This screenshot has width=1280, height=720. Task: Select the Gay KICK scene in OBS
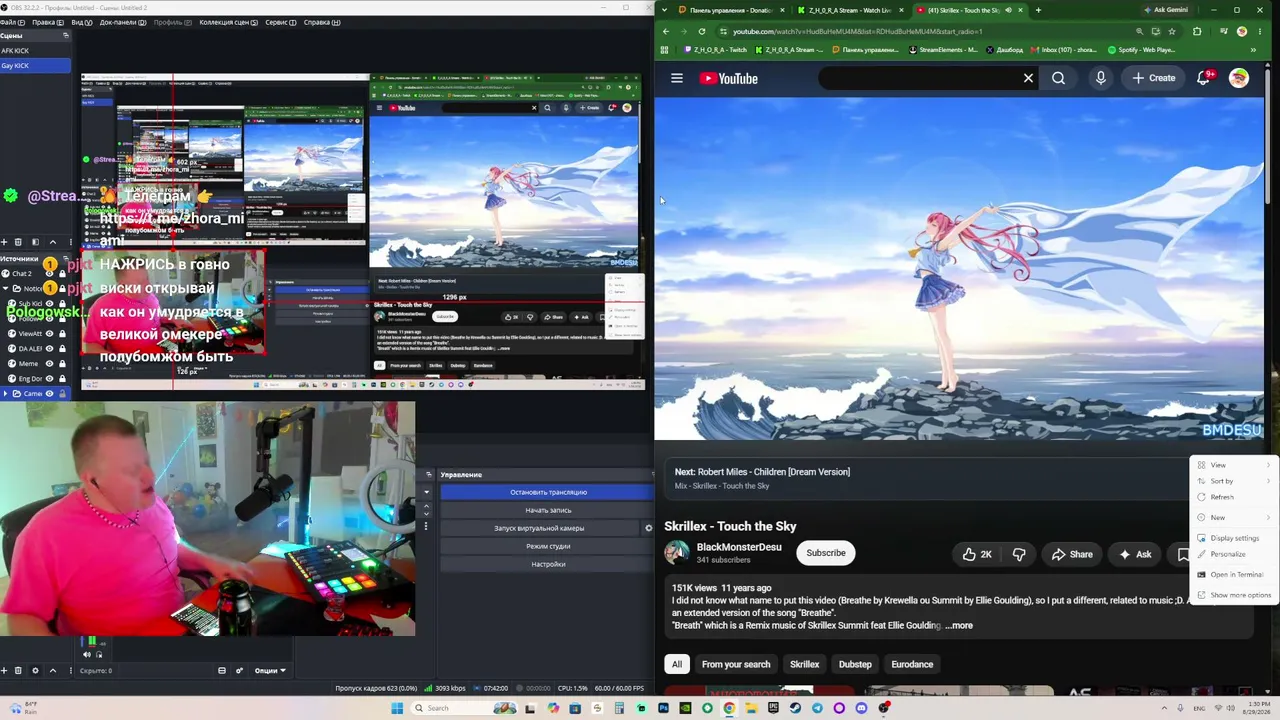(x=35, y=66)
